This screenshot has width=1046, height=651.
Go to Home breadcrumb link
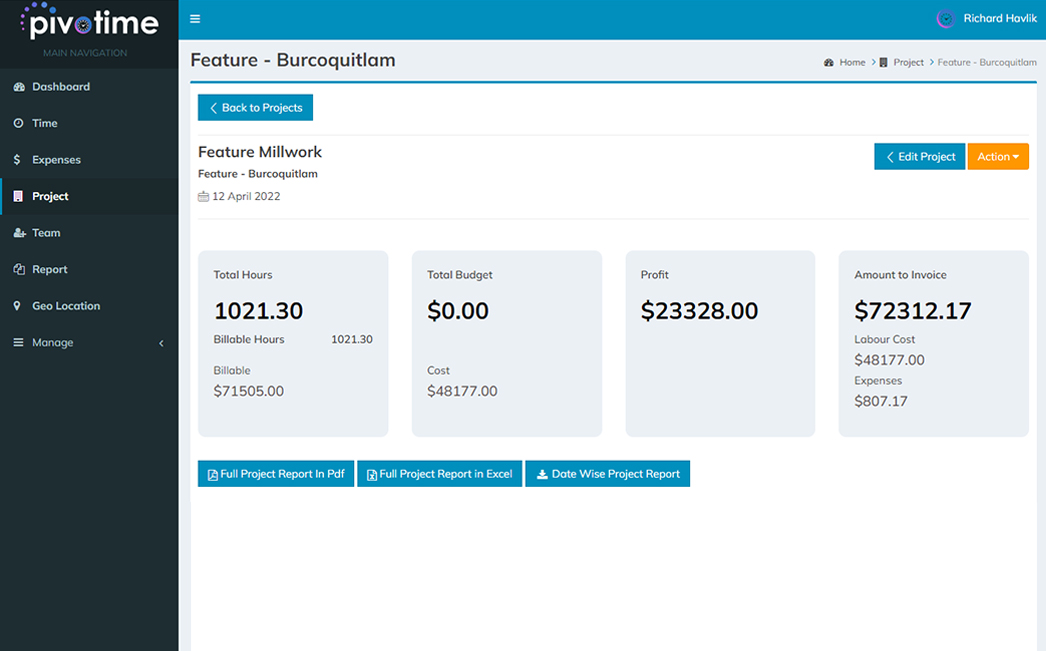(x=851, y=62)
